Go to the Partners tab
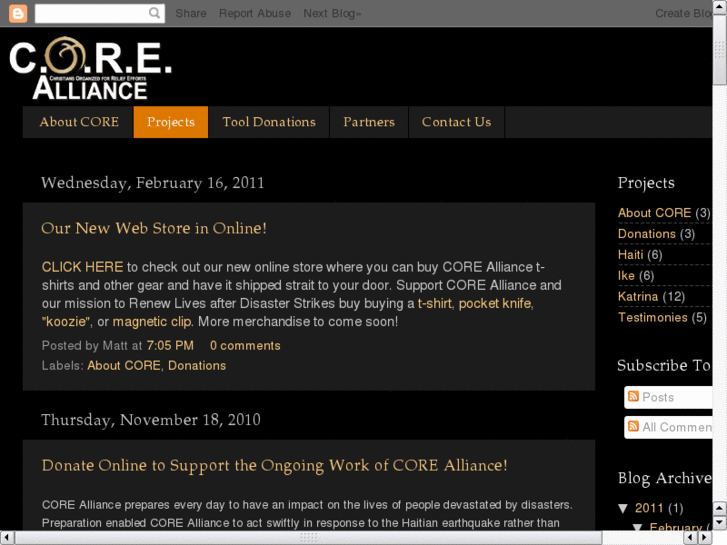The width and height of the screenshot is (727, 545). [369, 122]
